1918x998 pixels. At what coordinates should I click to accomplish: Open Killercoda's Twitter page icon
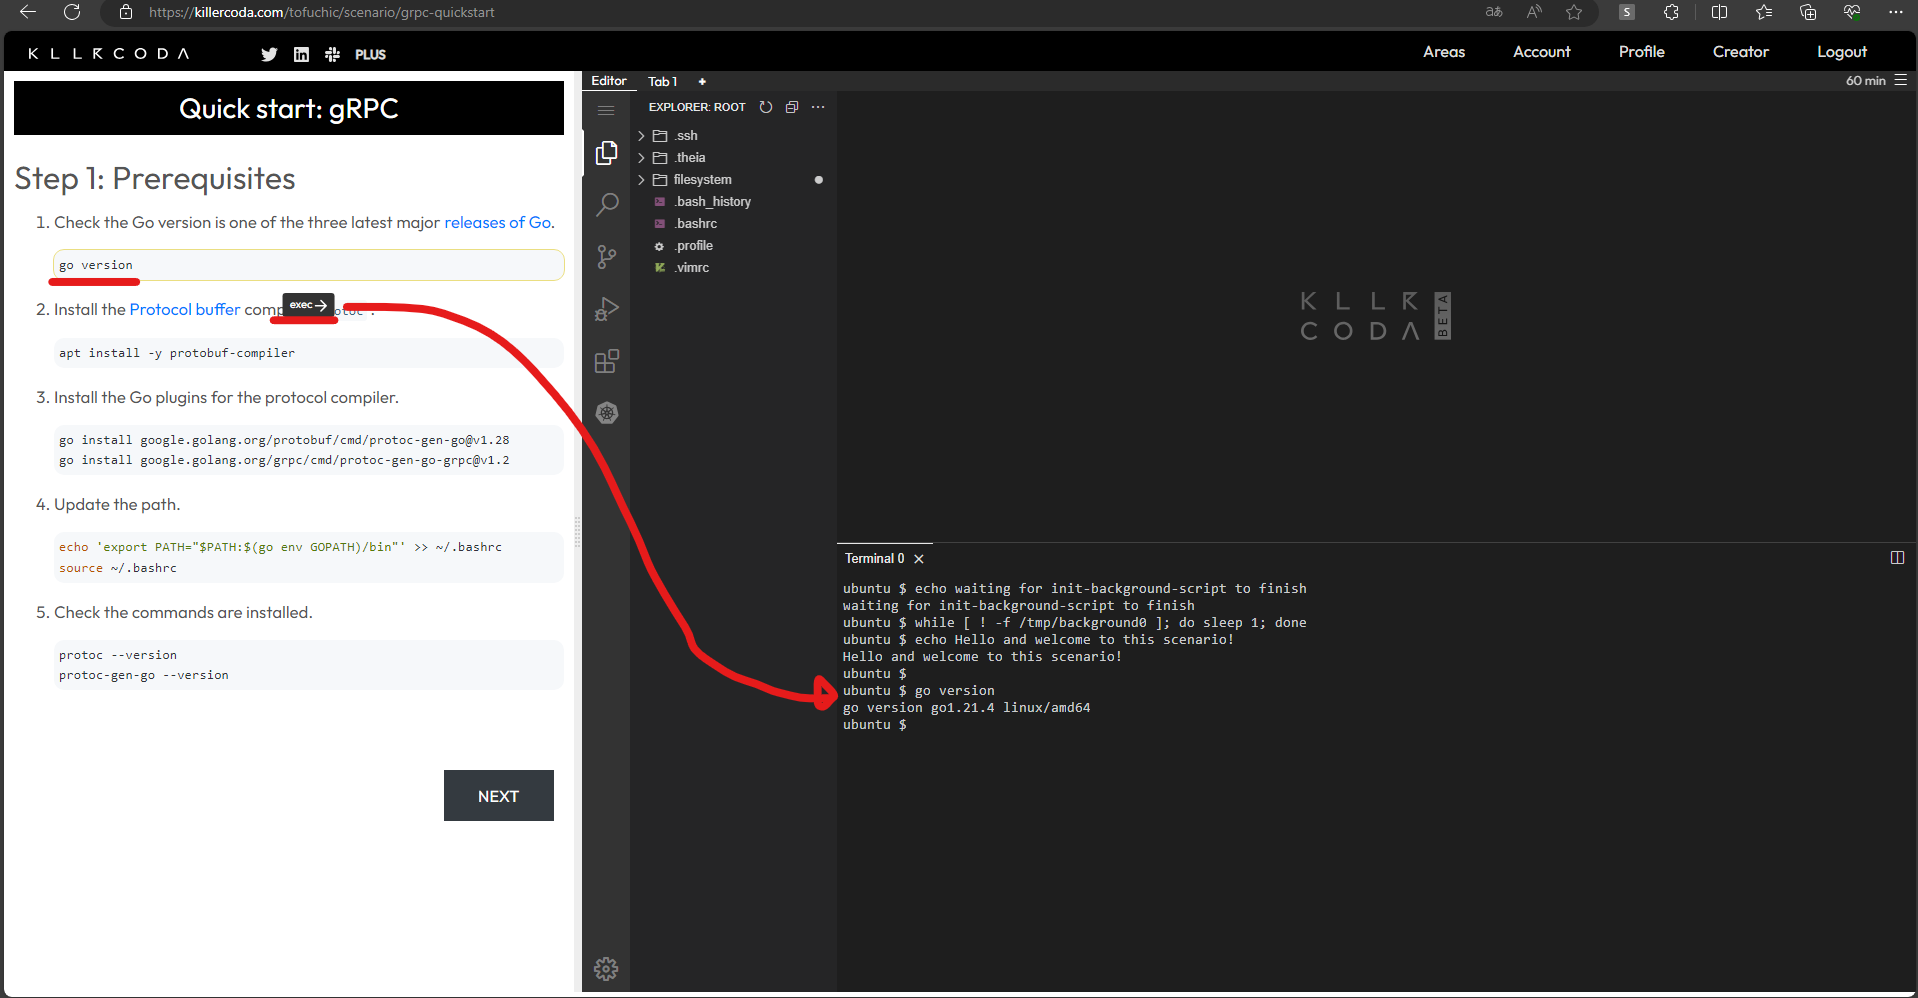(268, 54)
